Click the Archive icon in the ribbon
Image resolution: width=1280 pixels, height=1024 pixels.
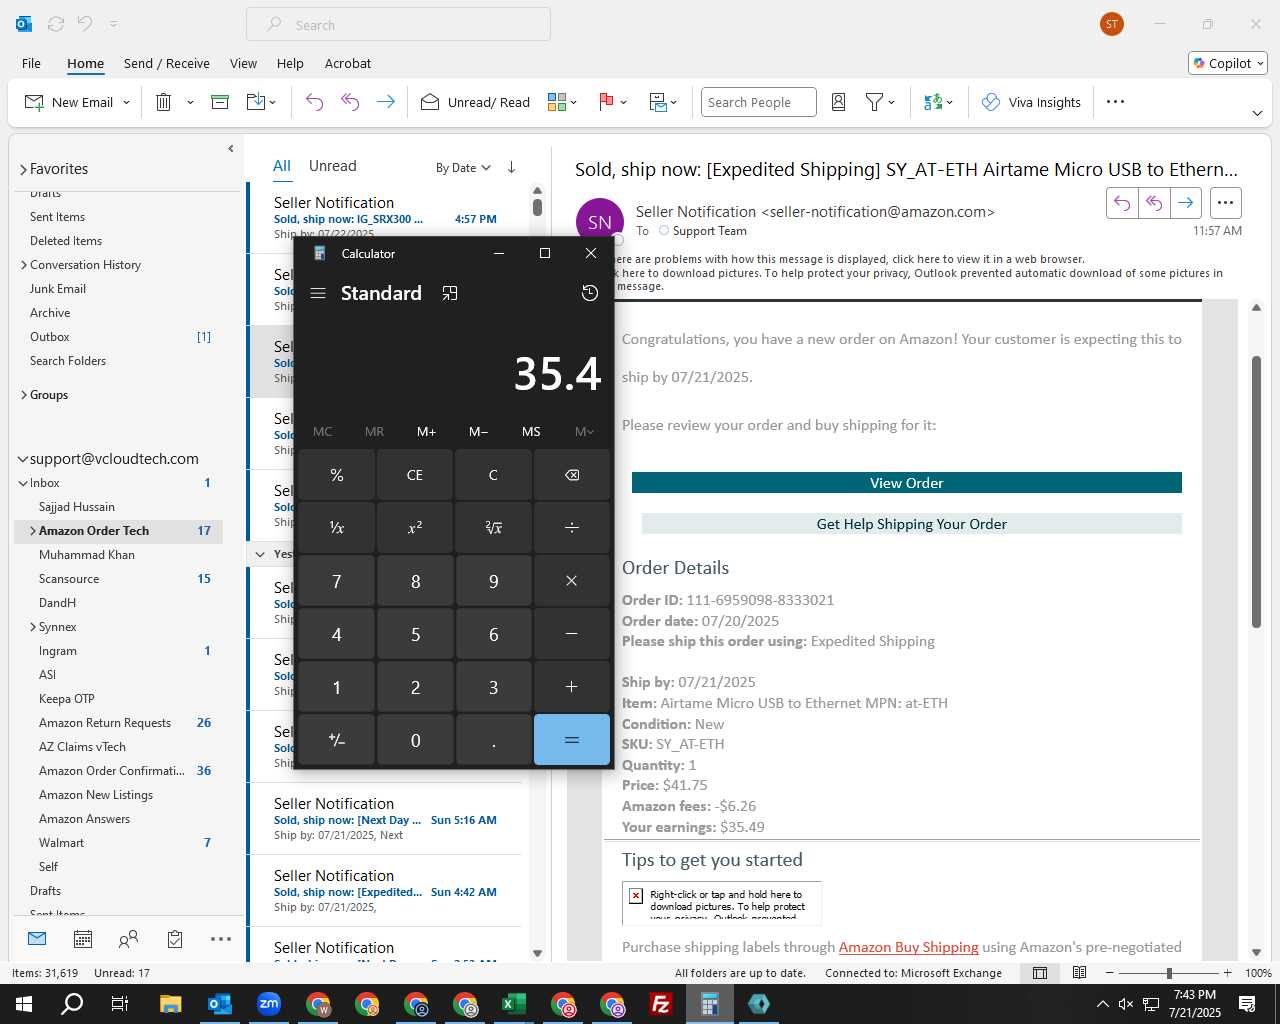220,102
